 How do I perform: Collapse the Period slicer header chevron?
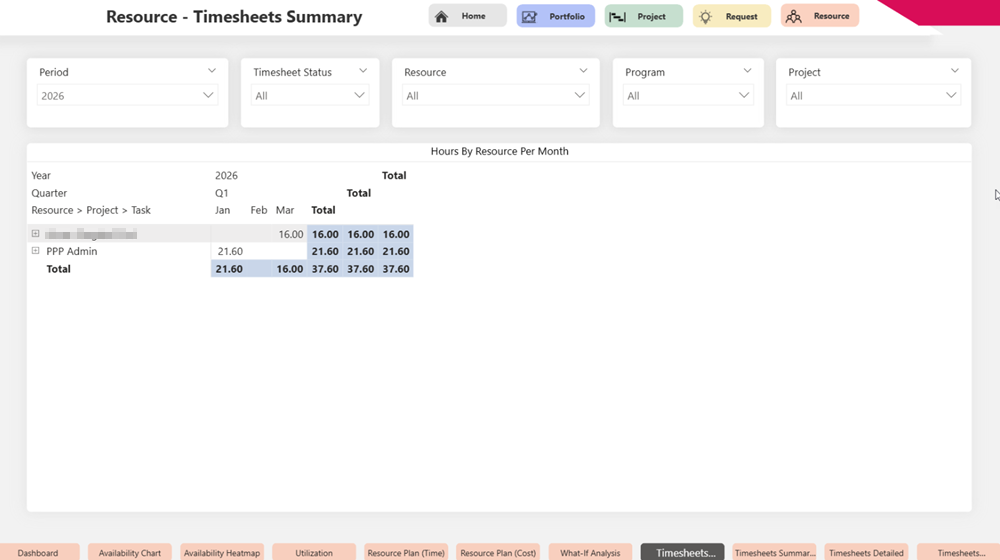tap(212, 71)
